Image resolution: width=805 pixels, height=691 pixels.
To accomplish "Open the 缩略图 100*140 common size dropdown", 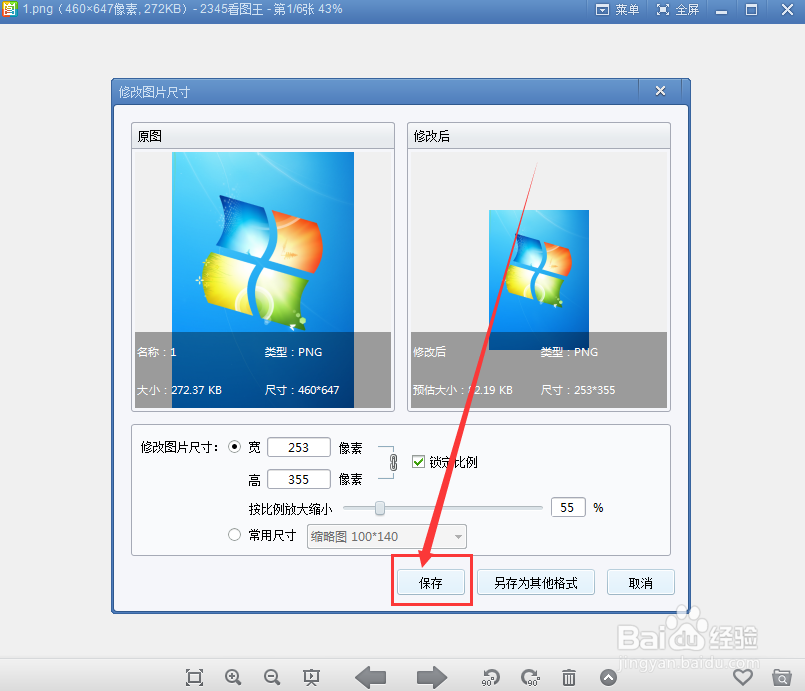I will [x=387, y=536].
